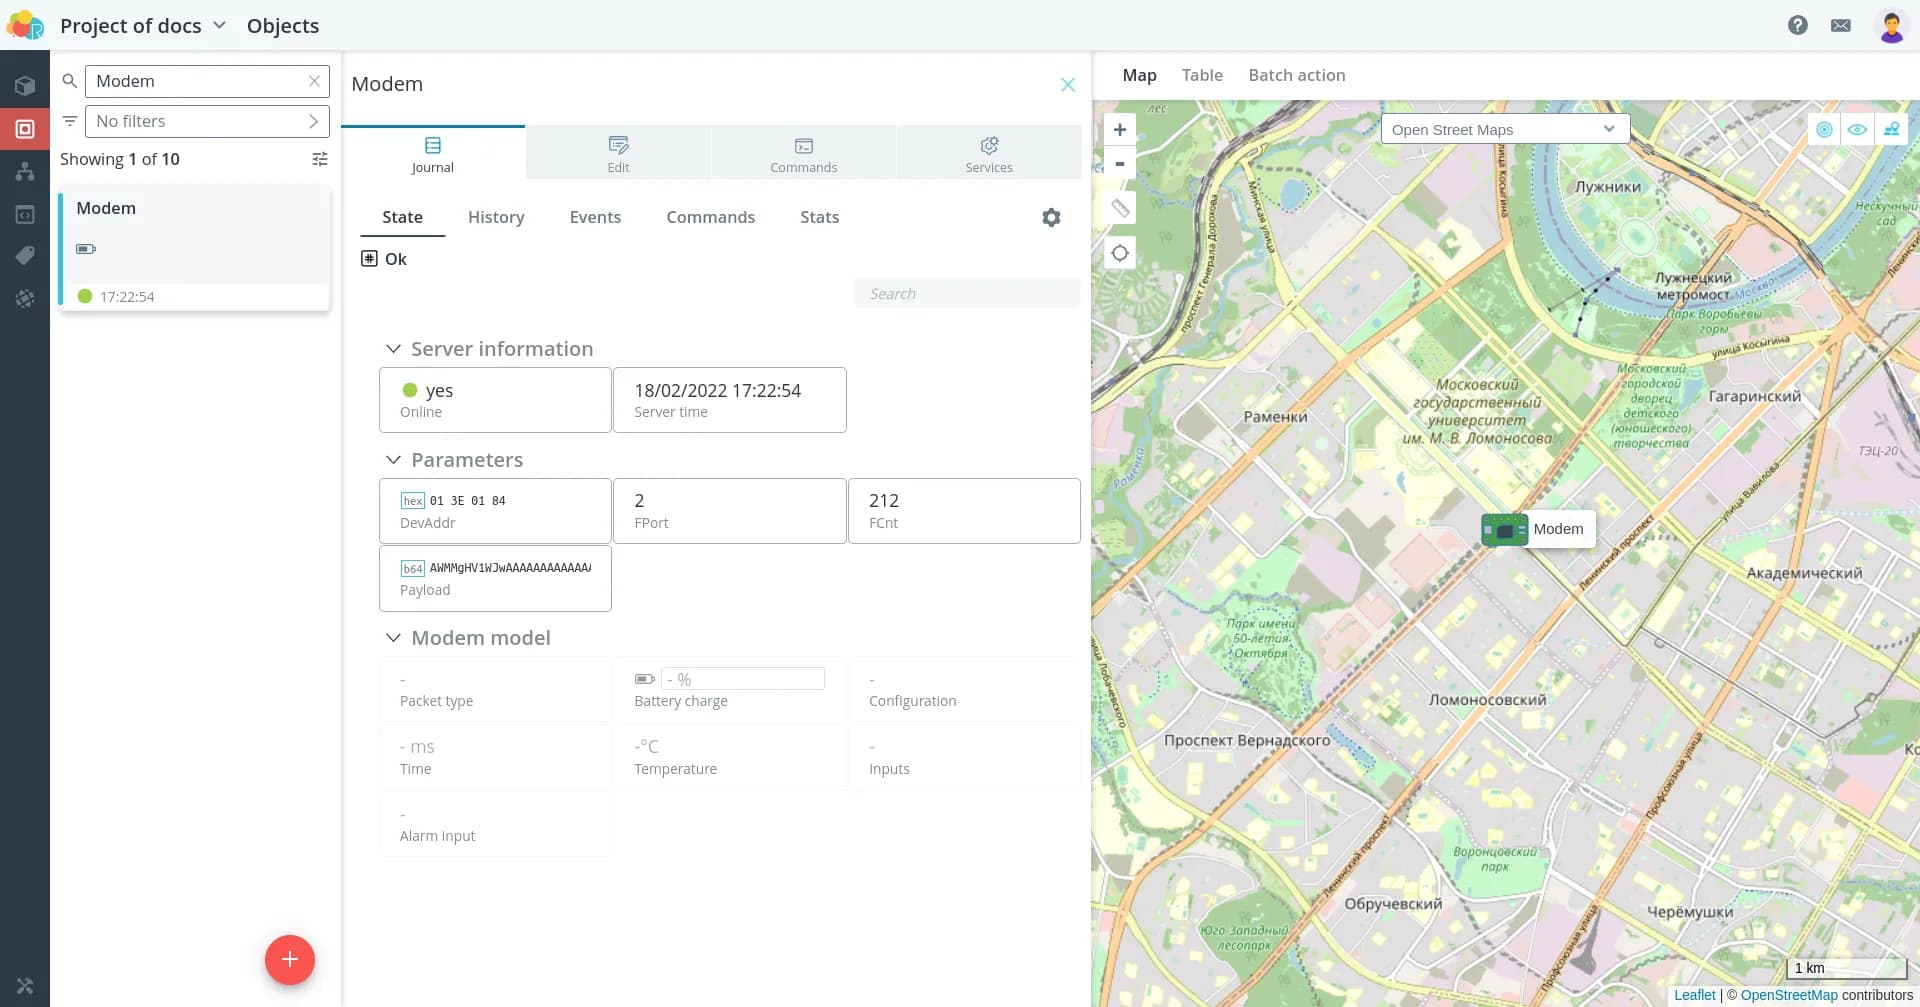The height and width of the screenshot is (1007, 1920).
Task: Toggle the target layer icon on map
Action: (1824, 129)
